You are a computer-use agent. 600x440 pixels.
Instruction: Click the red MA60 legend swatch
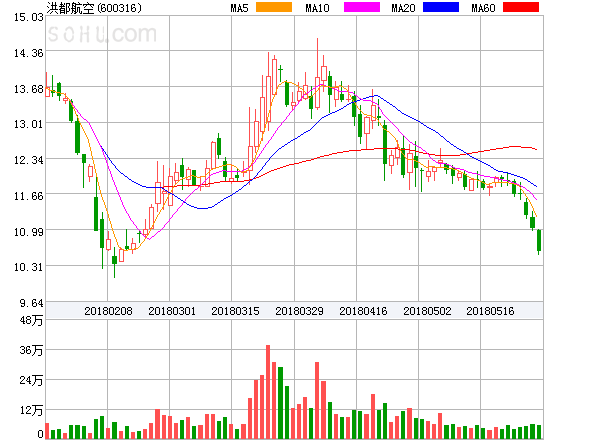[x=520, y=8]
